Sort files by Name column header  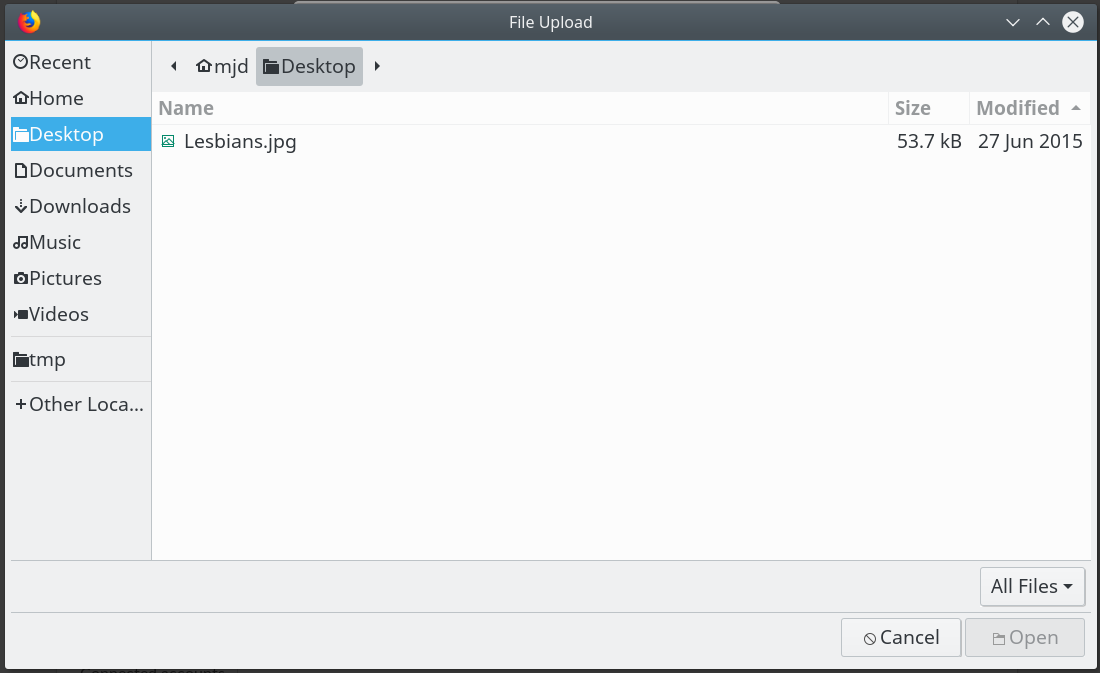(x=521, y=108)
